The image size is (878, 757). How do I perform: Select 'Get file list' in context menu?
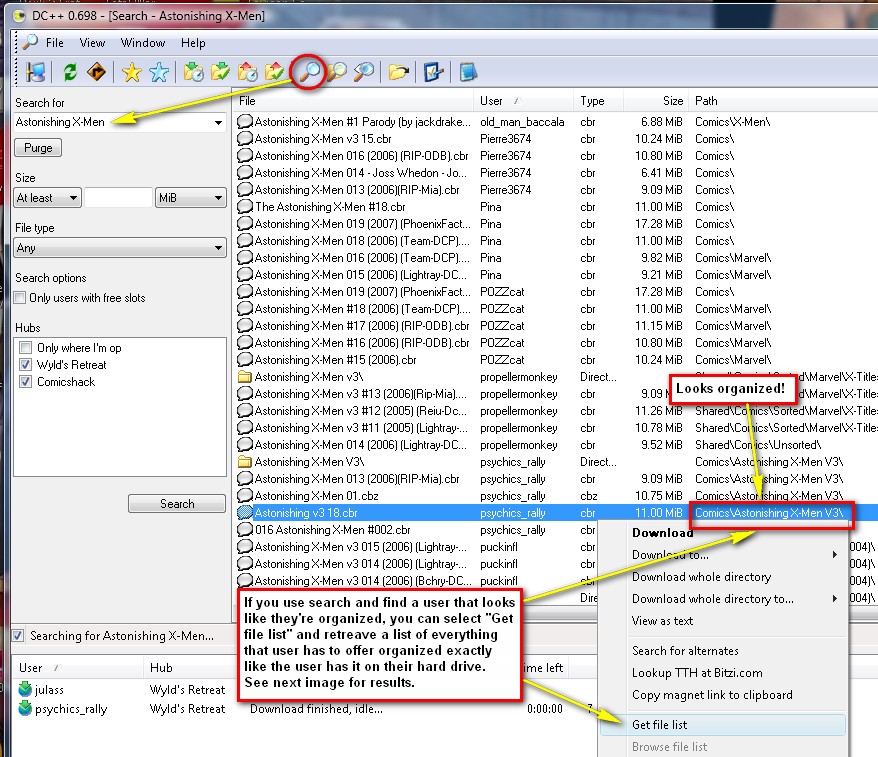point(660,725)
